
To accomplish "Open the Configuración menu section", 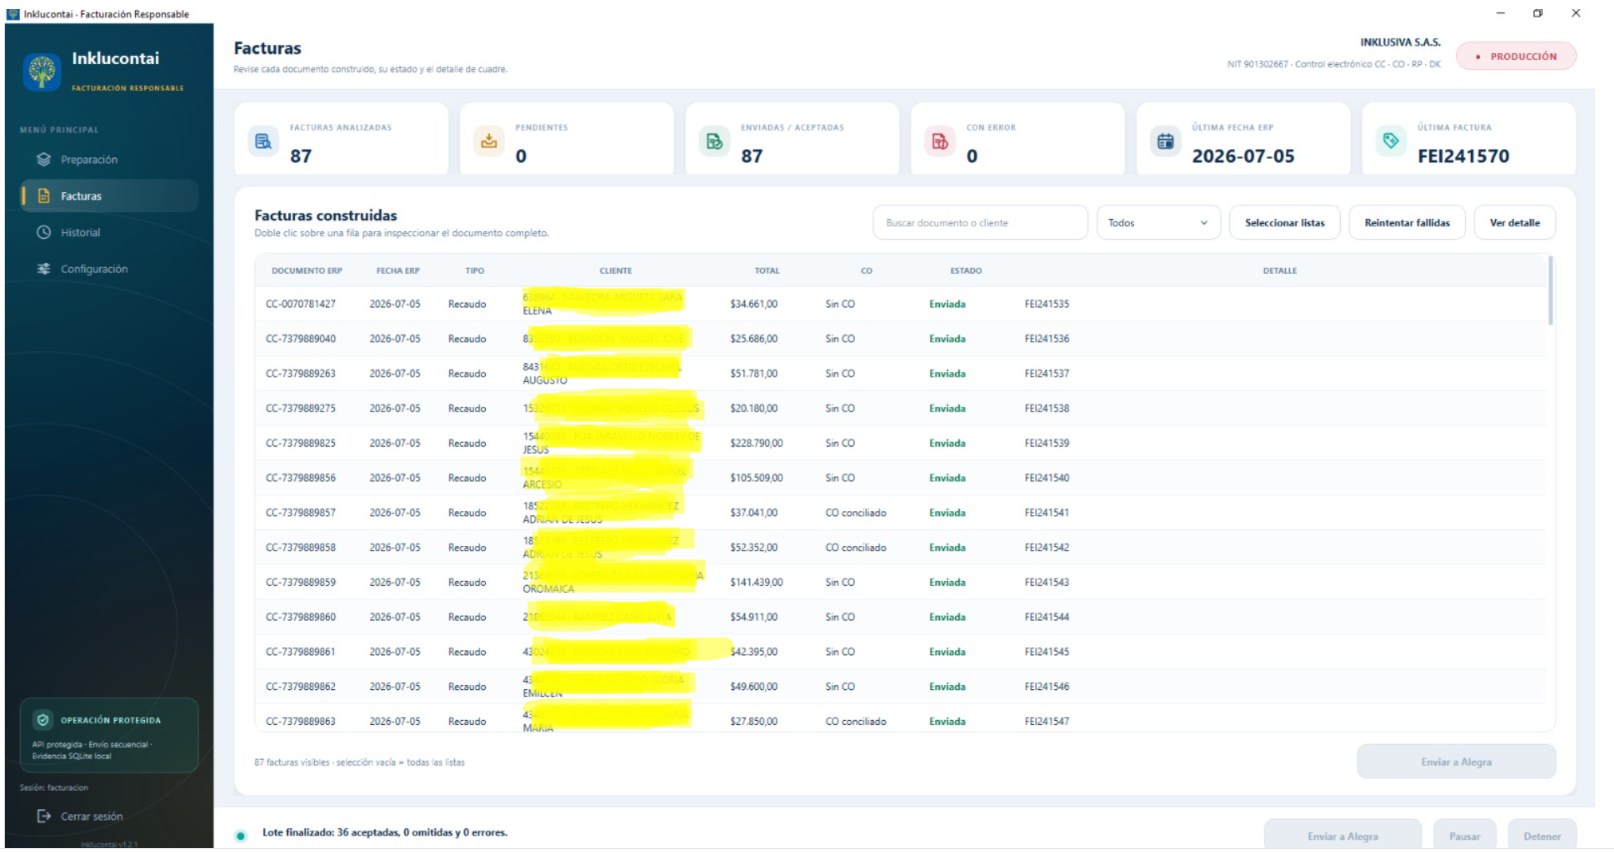I will (x=109, y=269).
